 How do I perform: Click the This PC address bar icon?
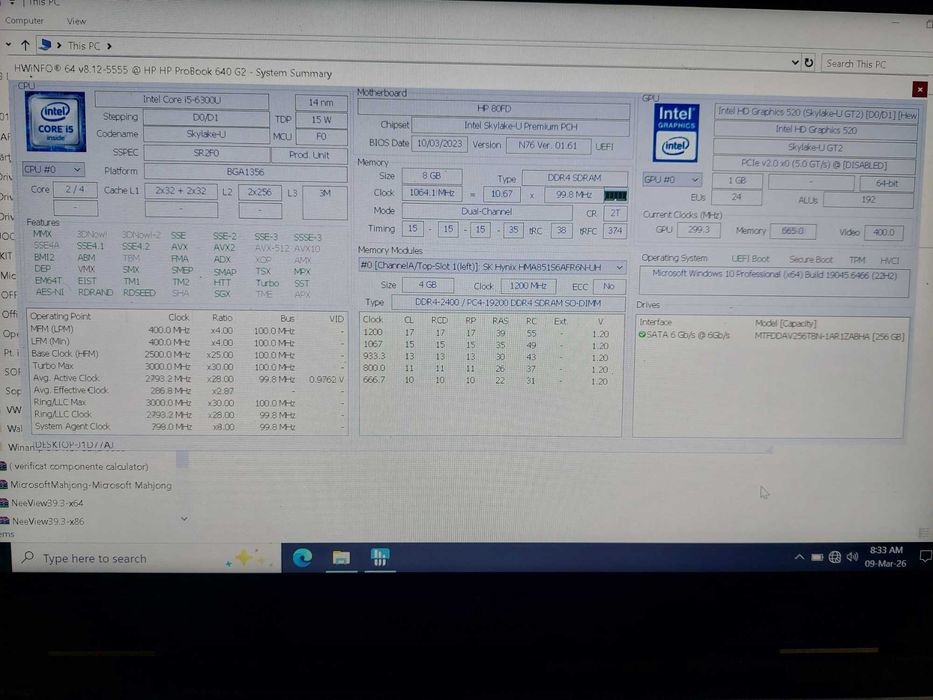pyautogui.click(x=45, y=45)
